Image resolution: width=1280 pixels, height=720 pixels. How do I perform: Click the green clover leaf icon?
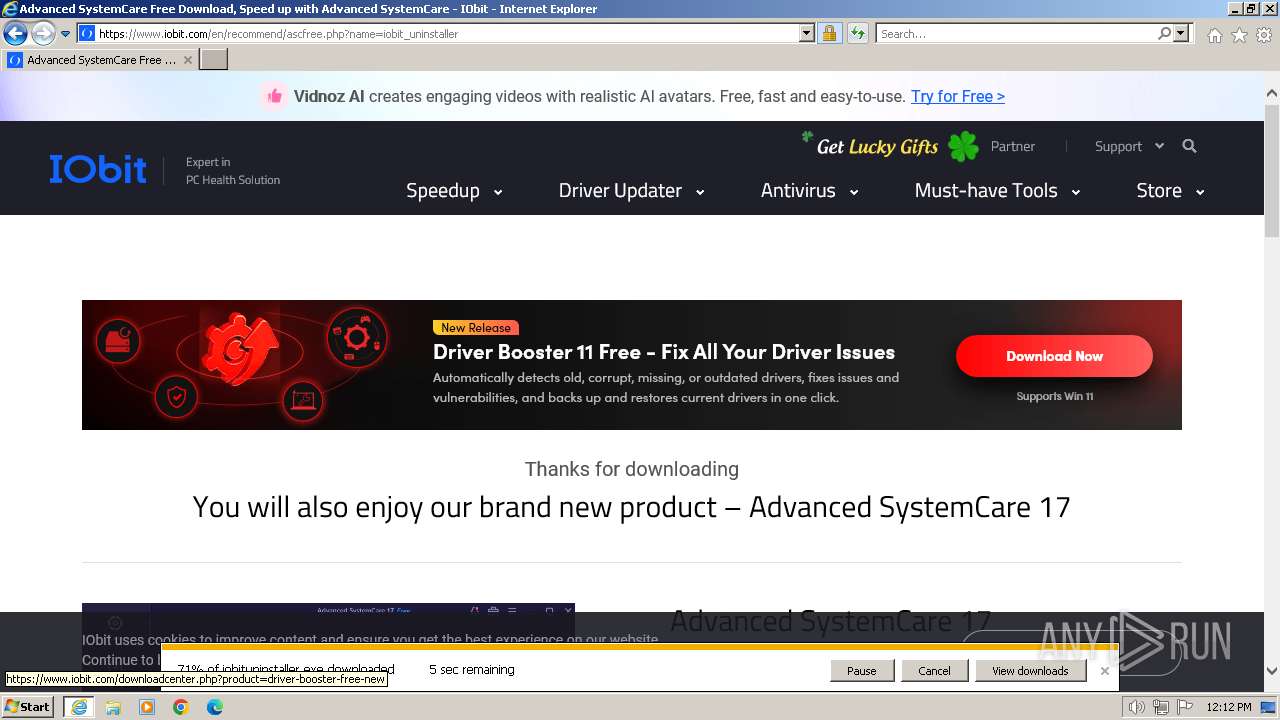click(x=963, y=146)
